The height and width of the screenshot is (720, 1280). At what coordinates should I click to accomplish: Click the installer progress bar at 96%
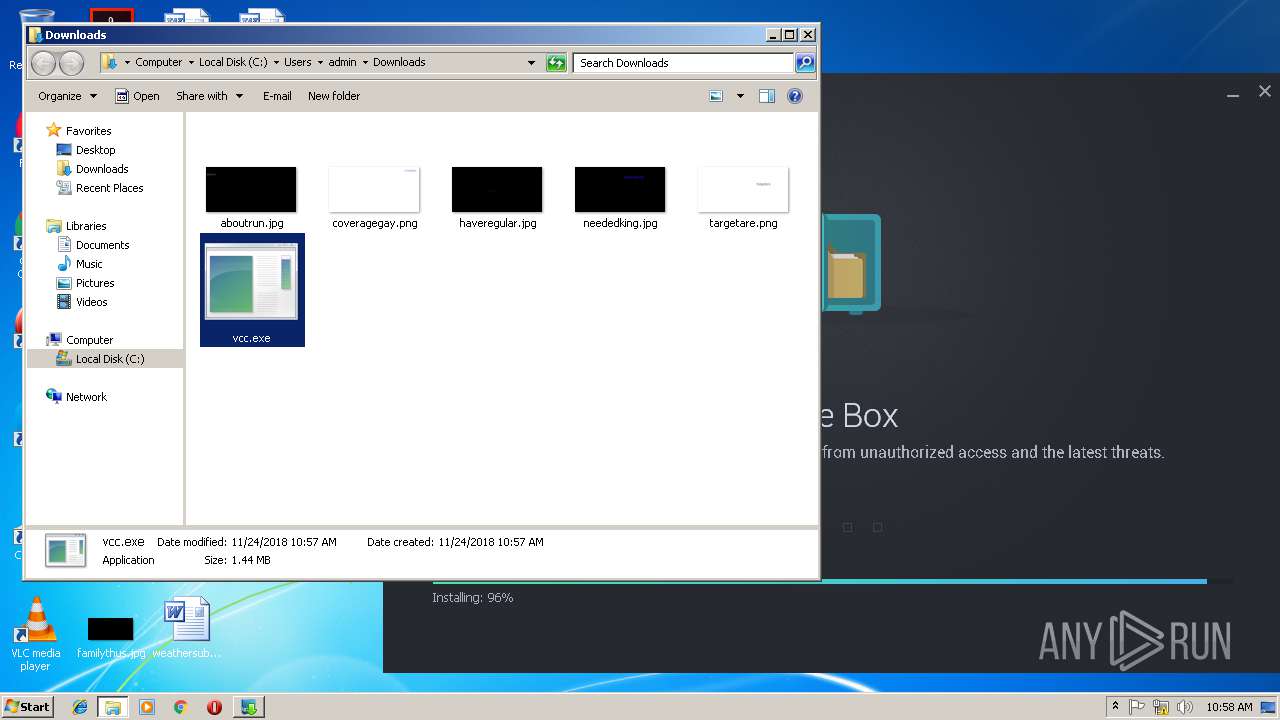(832, 581)
